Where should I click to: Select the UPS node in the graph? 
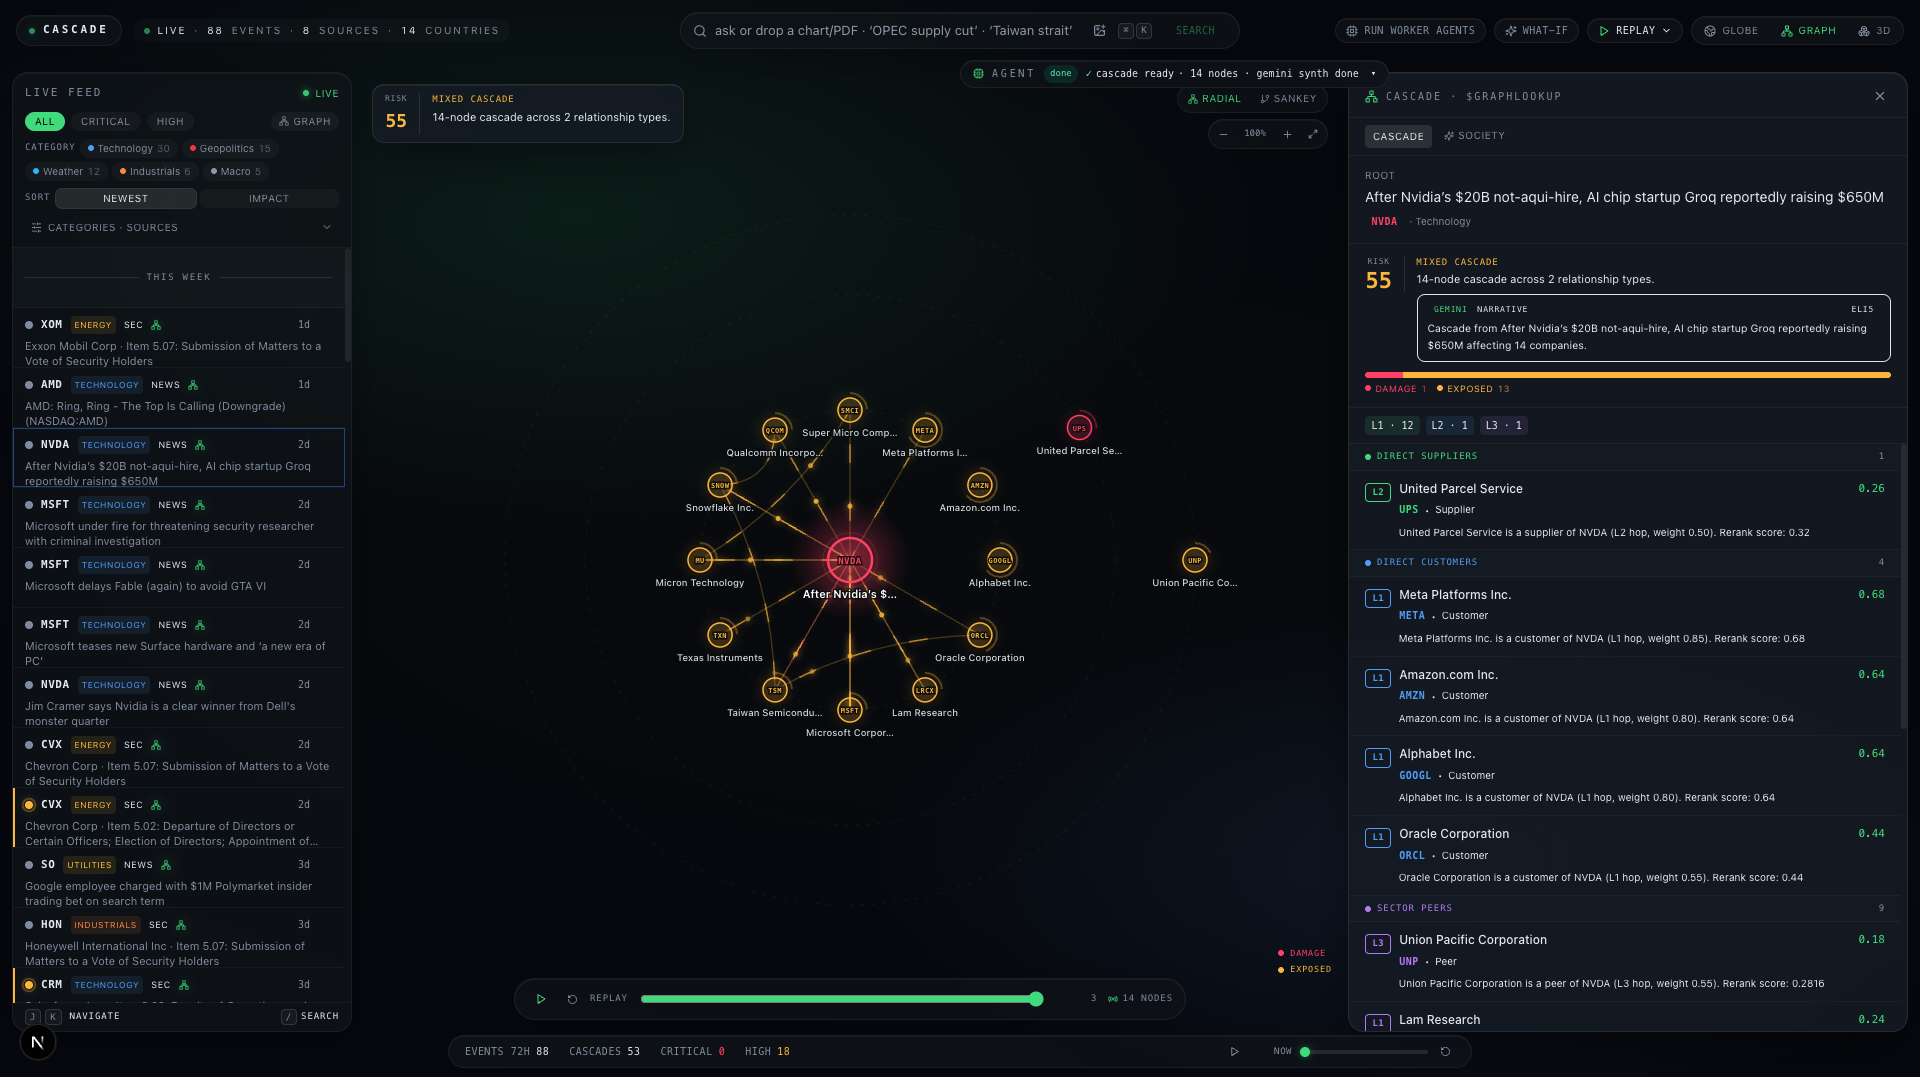click(1079, 428)
